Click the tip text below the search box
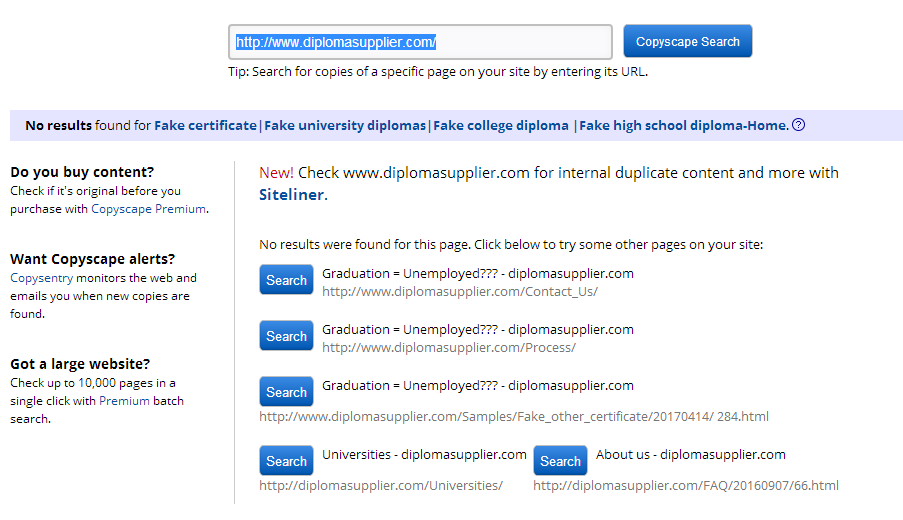The width and height of the screenshot is (903, 520). click(x=438, y=72)
